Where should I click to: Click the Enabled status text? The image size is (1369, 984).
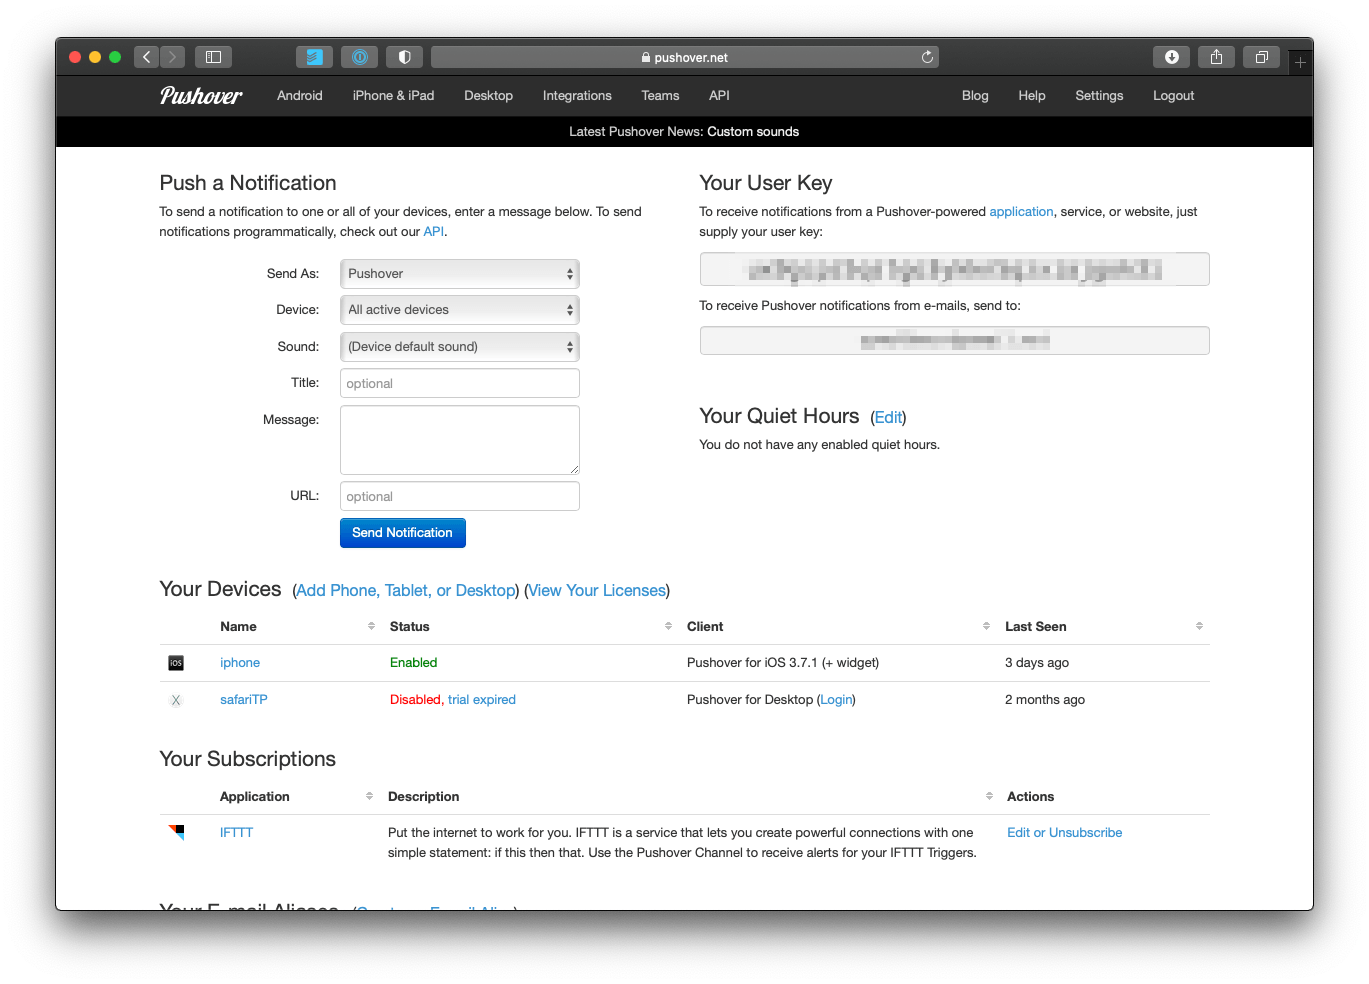414,663
